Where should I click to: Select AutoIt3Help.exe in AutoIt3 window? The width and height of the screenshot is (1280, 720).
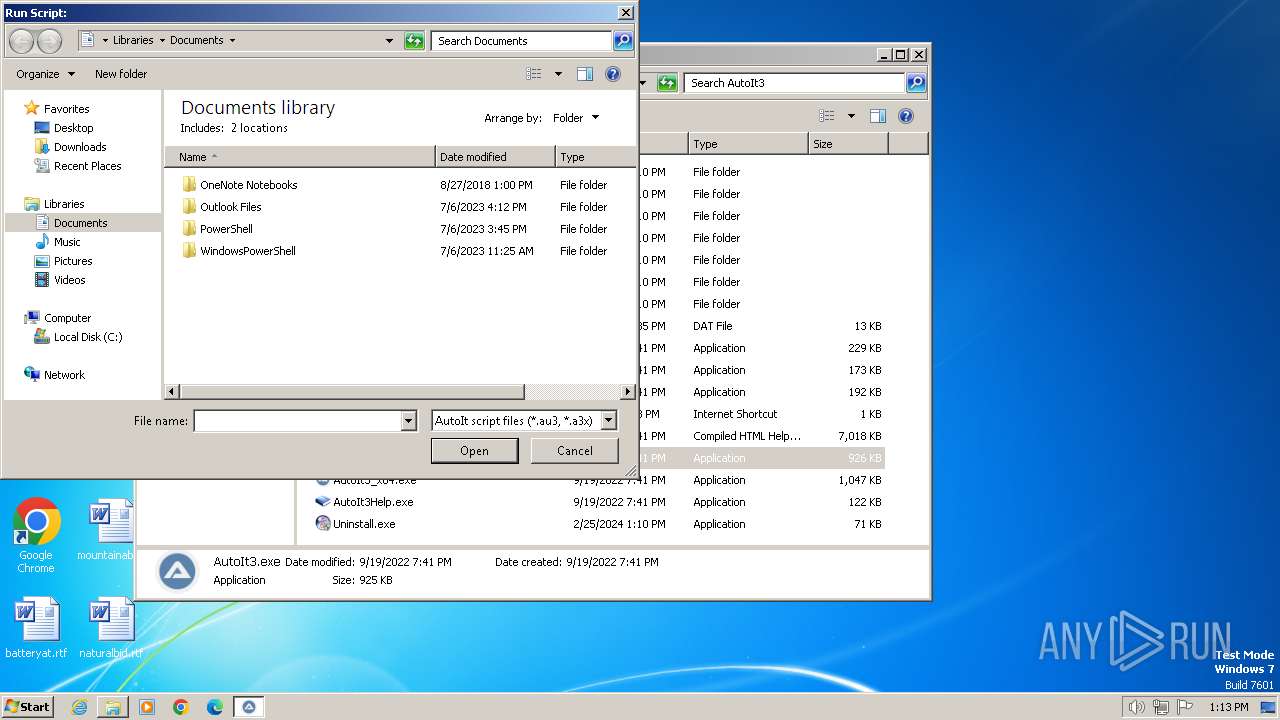click(372, 502)
